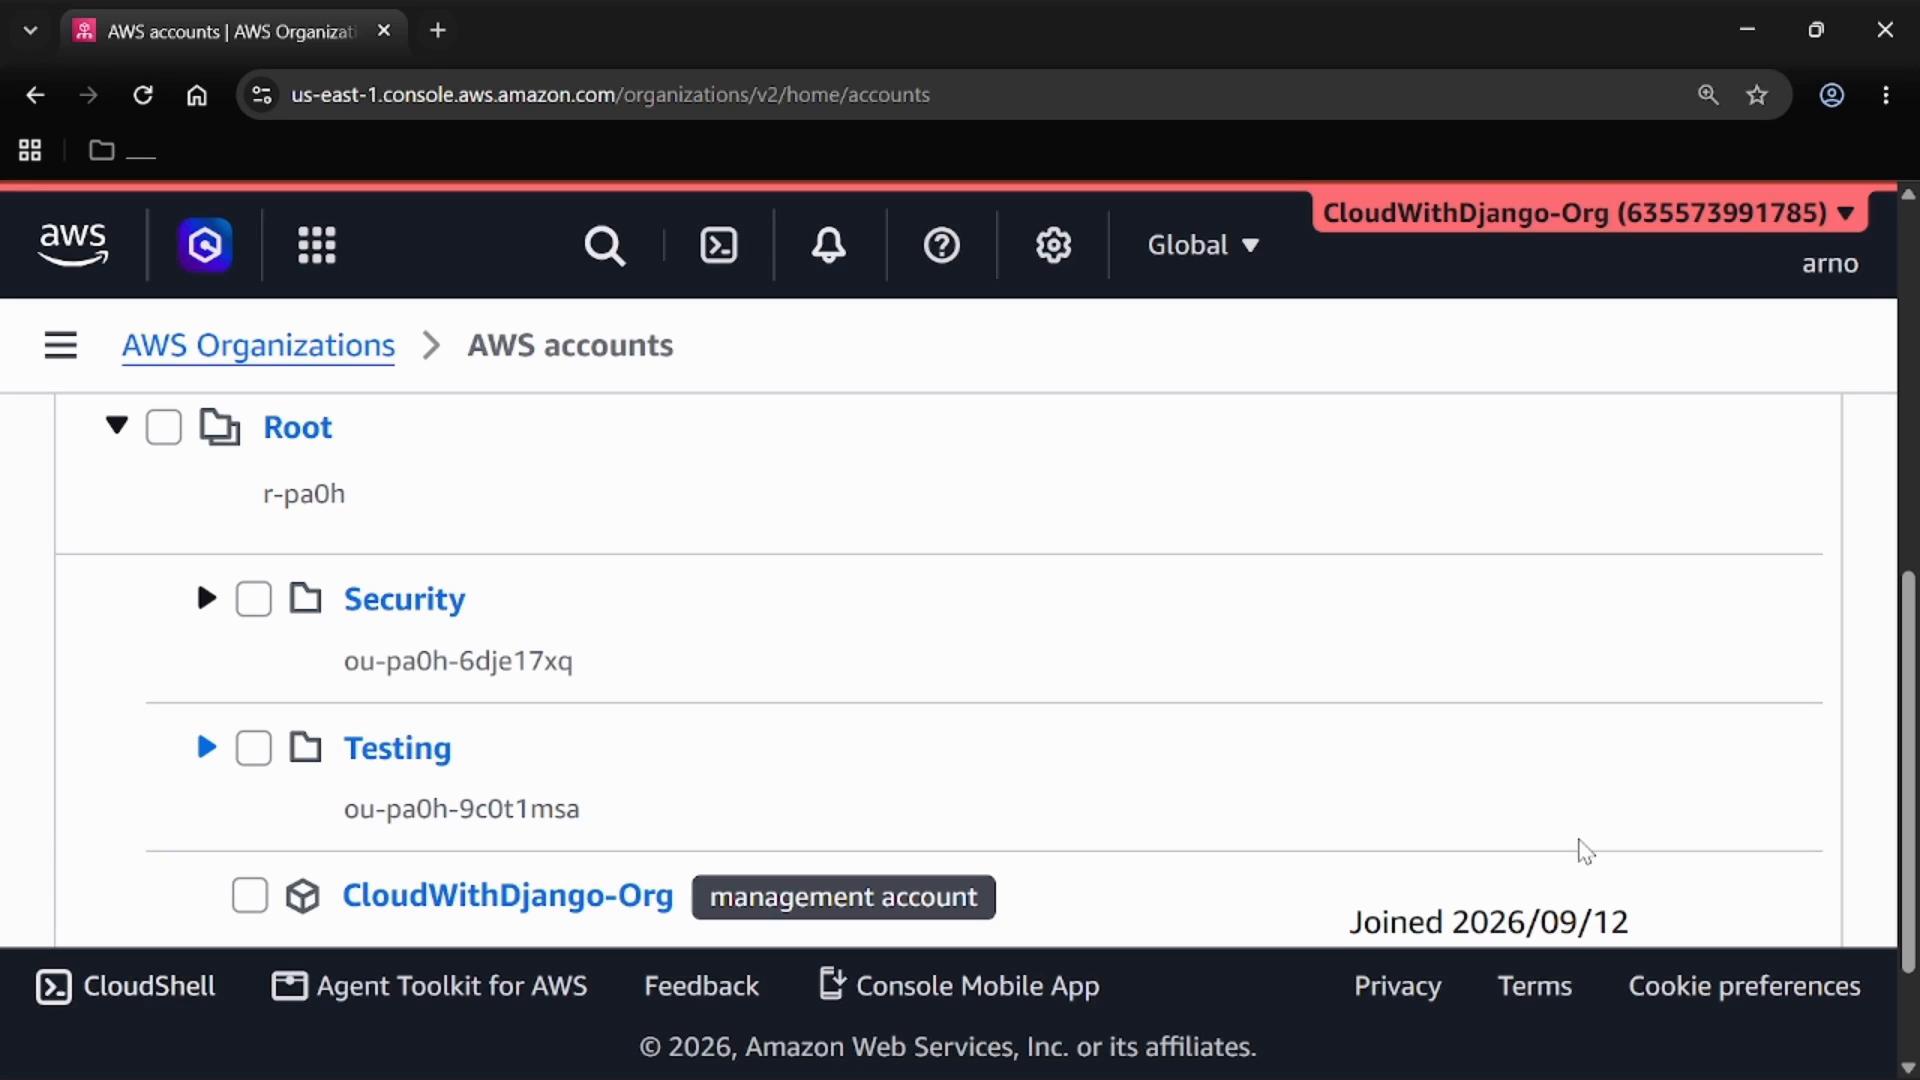
Task: Open the Feedback link
Action: pos(701,986)
